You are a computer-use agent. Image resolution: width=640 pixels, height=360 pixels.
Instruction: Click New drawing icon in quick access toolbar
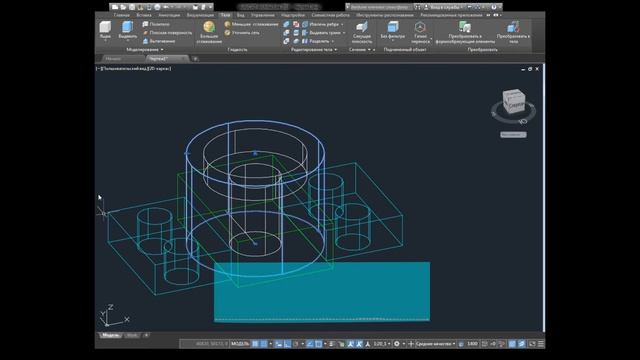[115, 7]
